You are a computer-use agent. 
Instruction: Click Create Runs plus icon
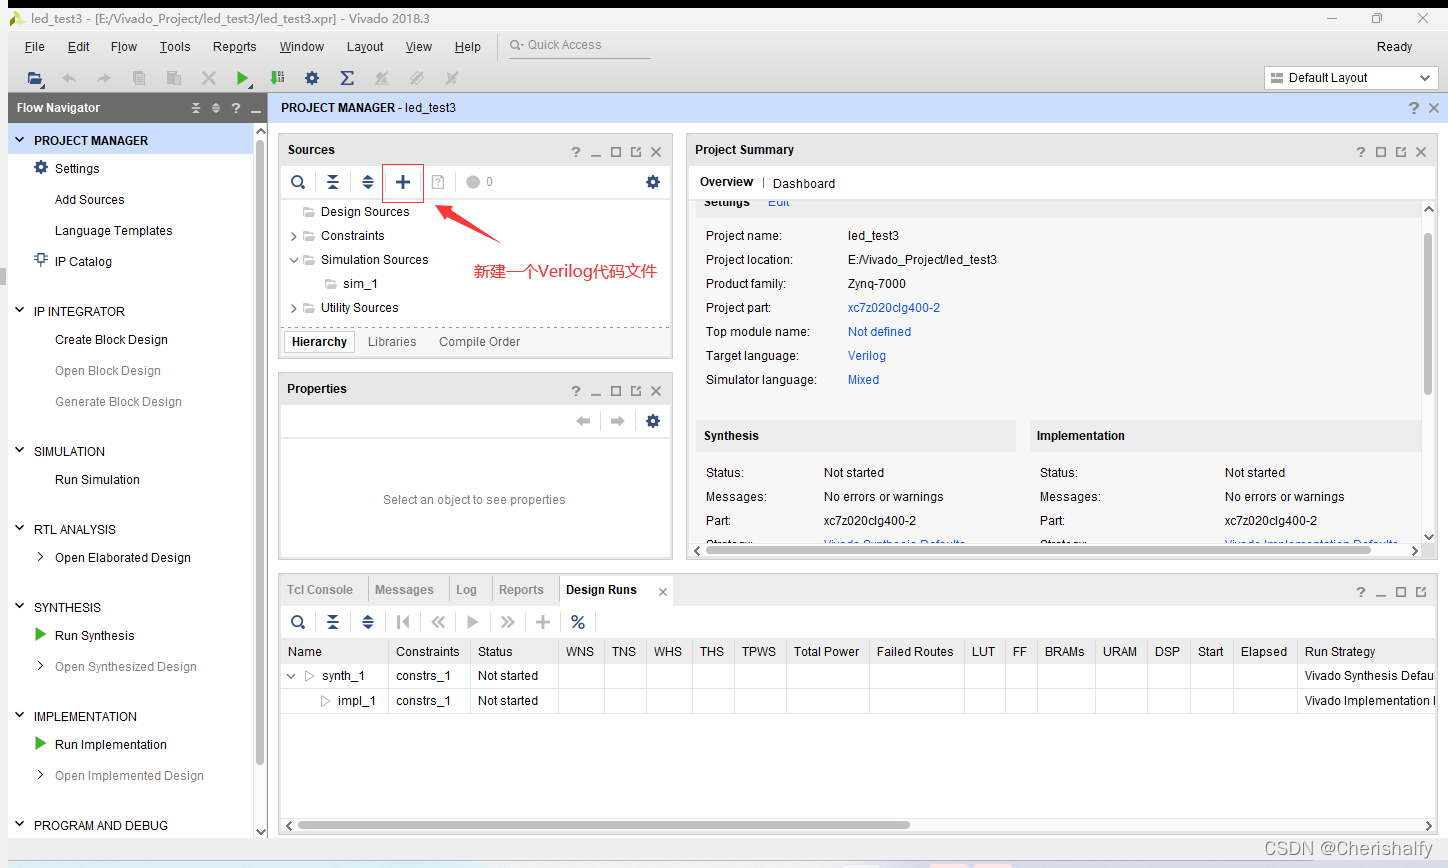click(543, 622)
